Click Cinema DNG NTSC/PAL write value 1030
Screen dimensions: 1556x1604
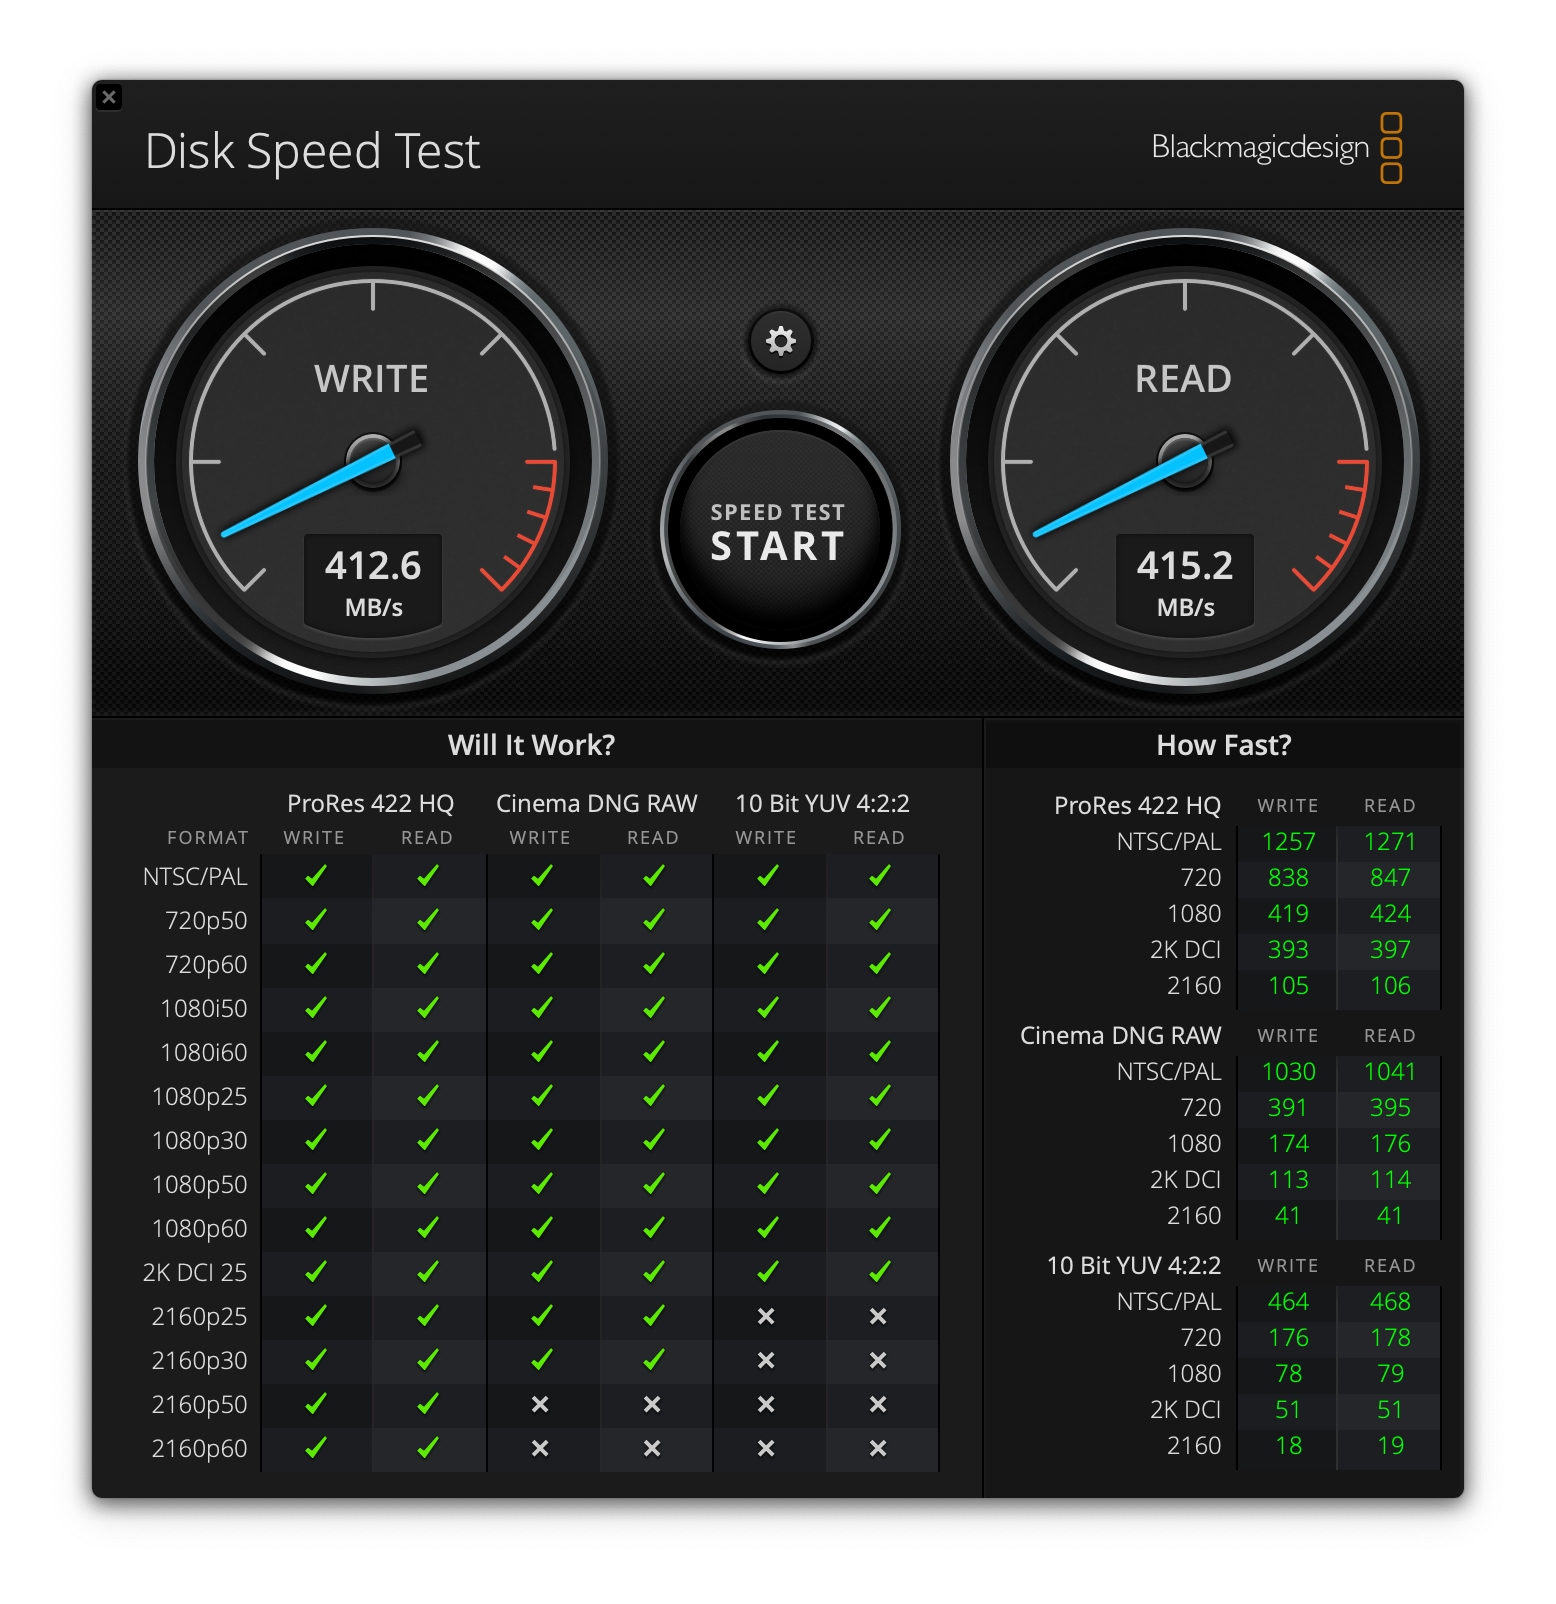tap(1288, 1072)
